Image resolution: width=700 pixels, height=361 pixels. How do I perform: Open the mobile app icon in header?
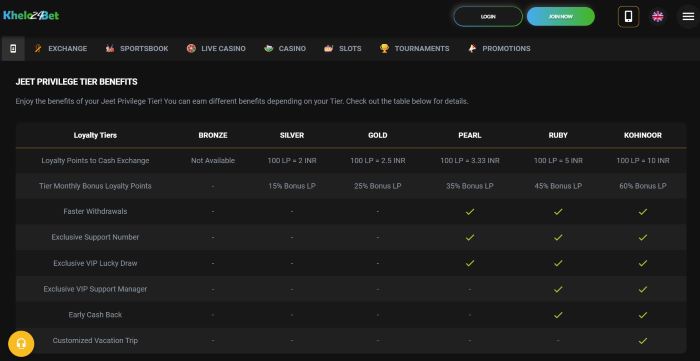[628, 17]
